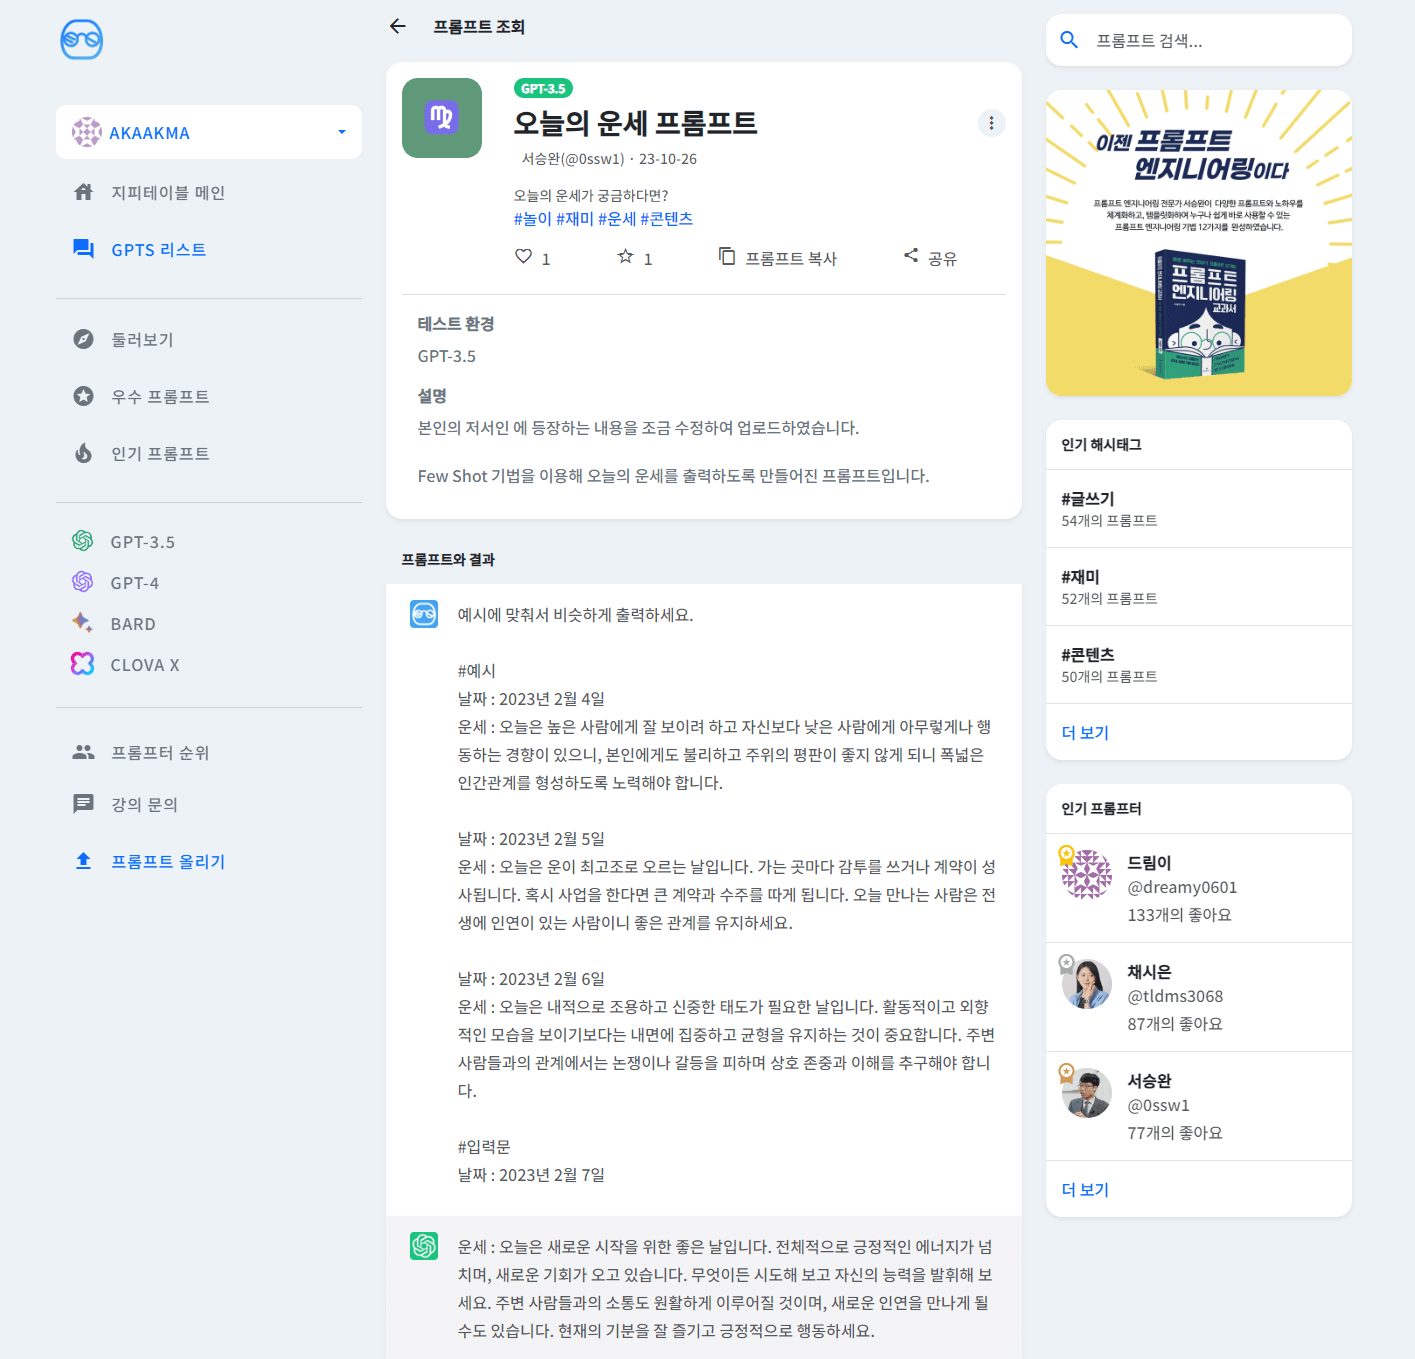Click the upload icon next to 프롬프트 올리기
Viewport: 1415px width, 1359px height.
pyautogui.click(x=84, y=861)
